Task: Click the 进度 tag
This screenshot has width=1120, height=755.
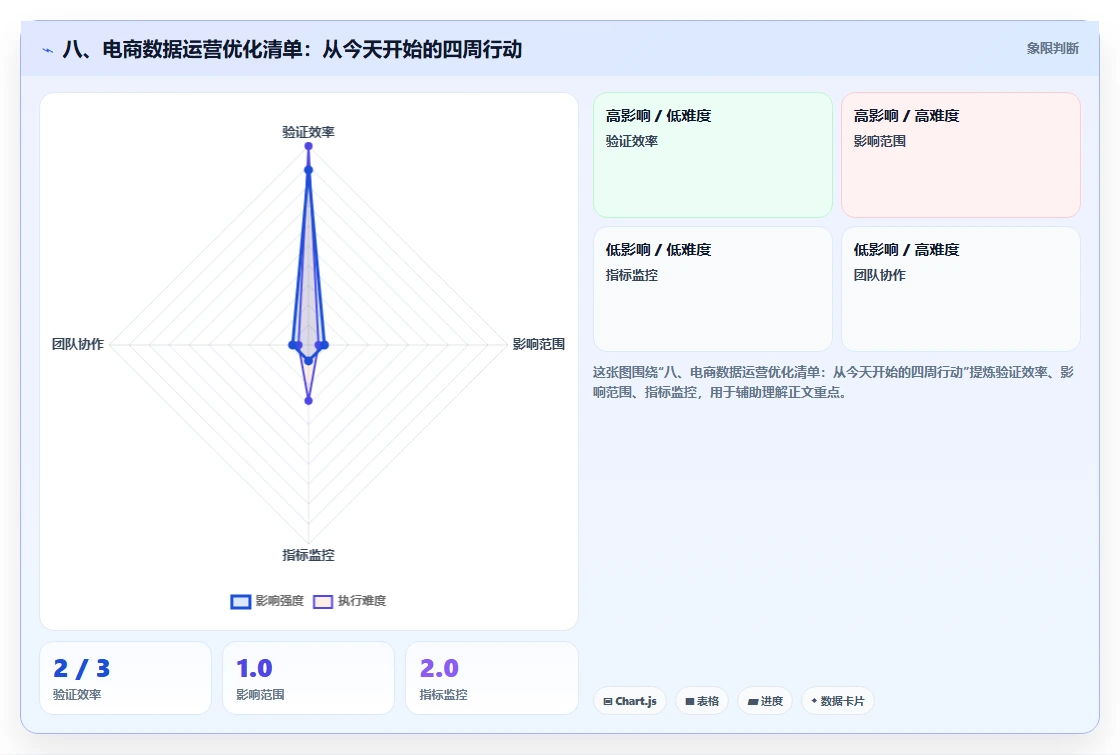Action: pos(765,701)
